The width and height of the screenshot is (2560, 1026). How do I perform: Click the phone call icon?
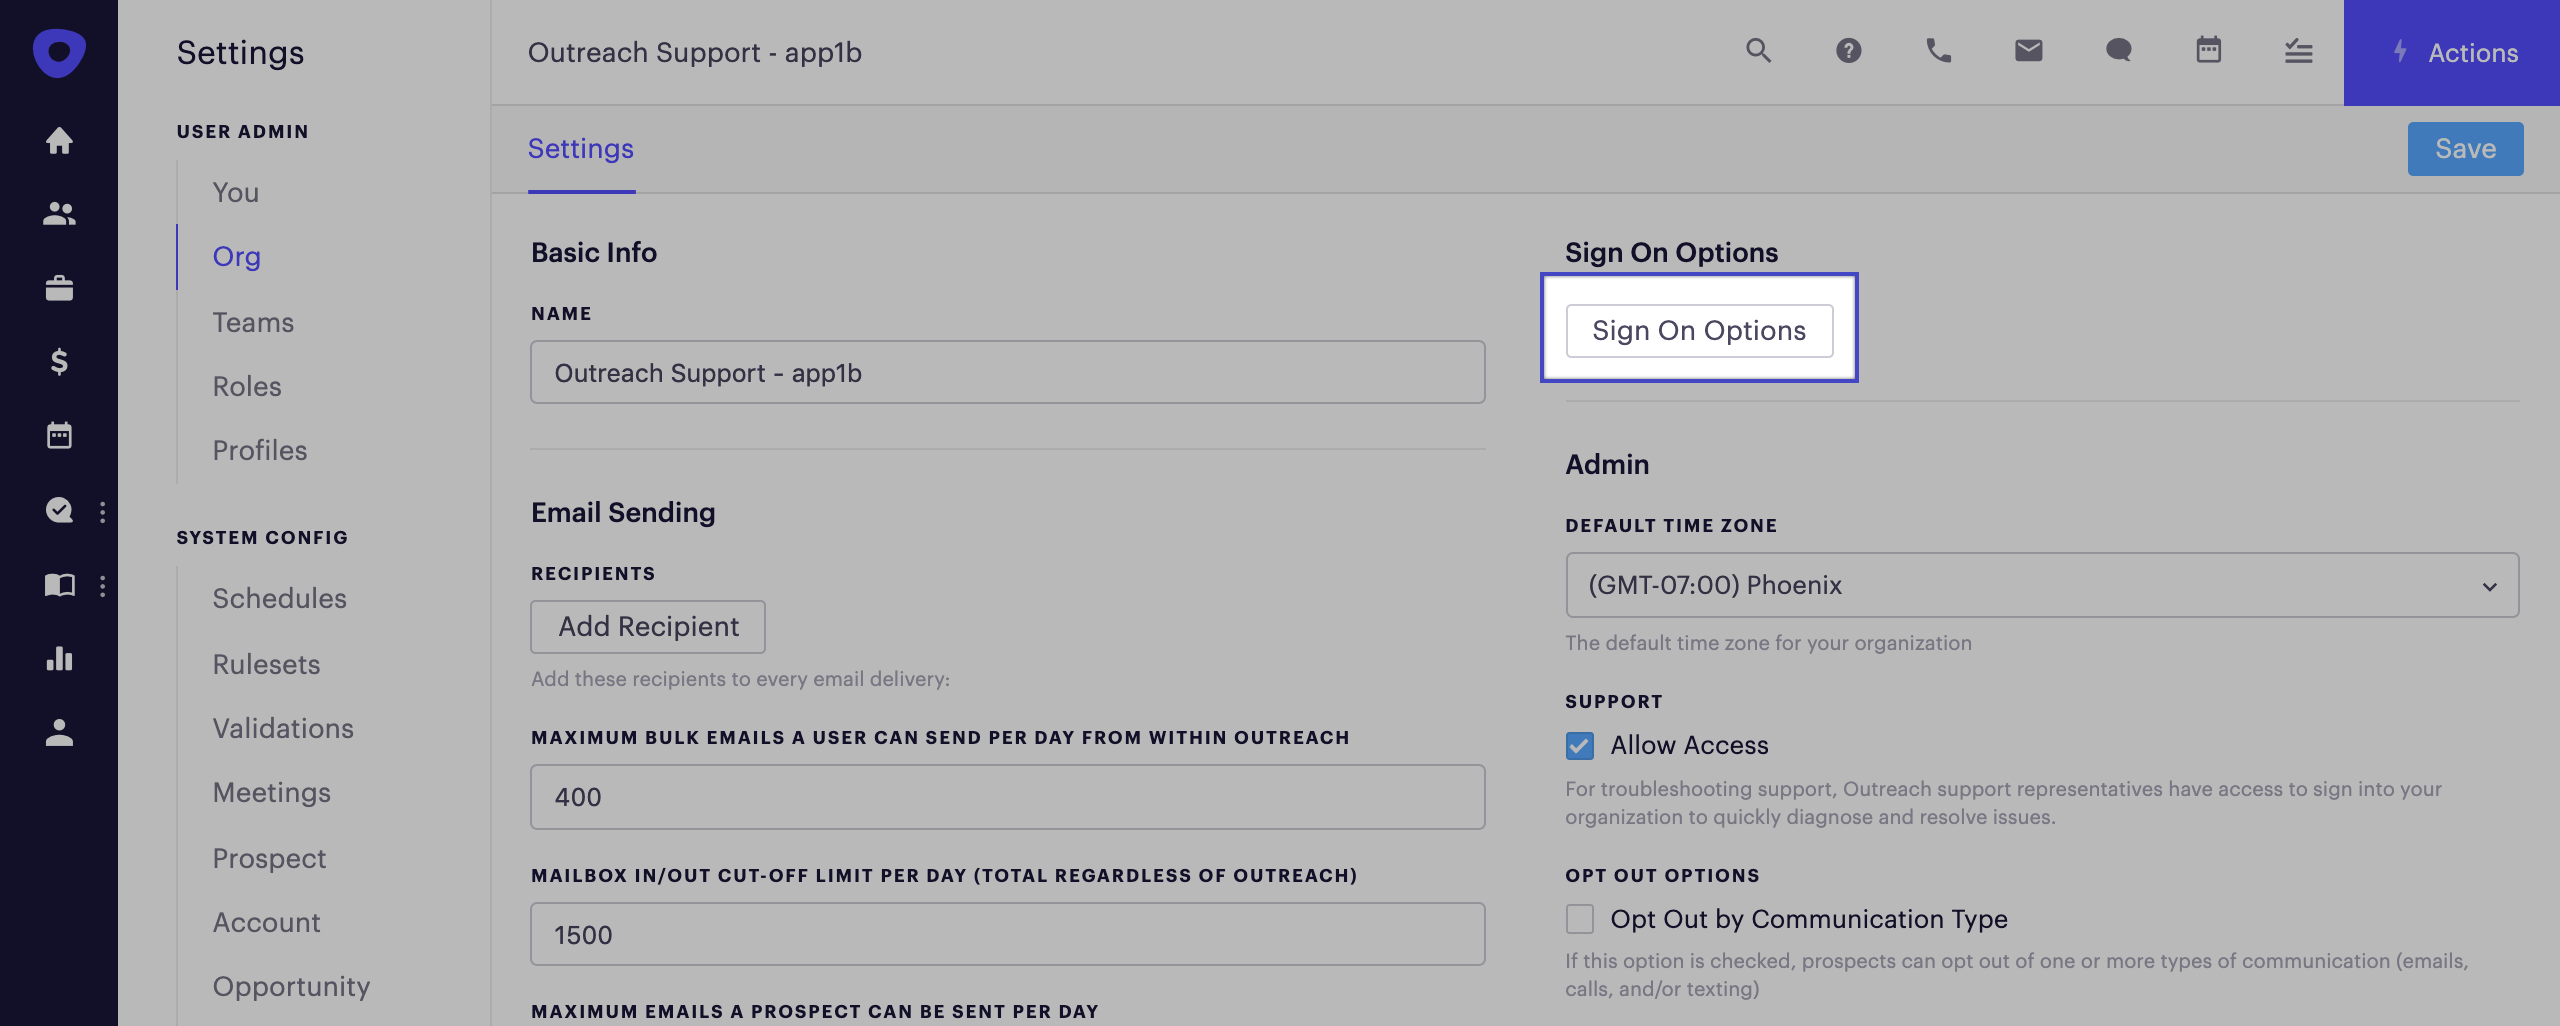tap(1938, 50)
